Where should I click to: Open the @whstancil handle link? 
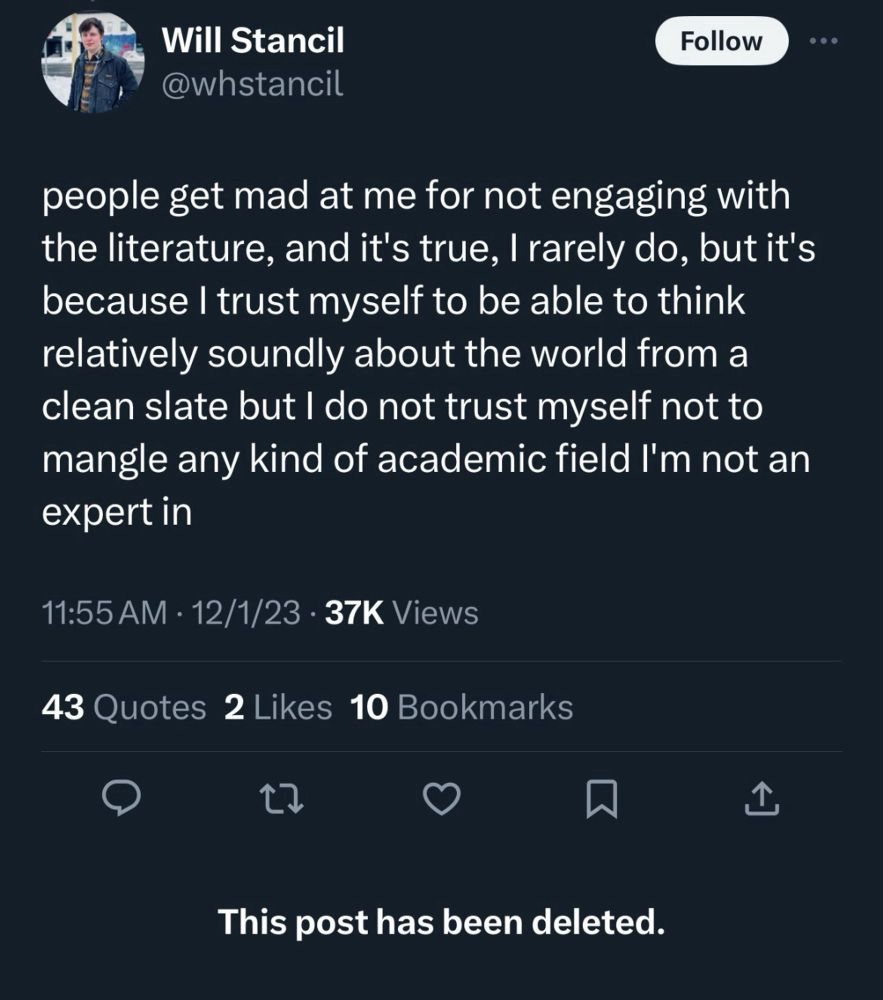252,85
